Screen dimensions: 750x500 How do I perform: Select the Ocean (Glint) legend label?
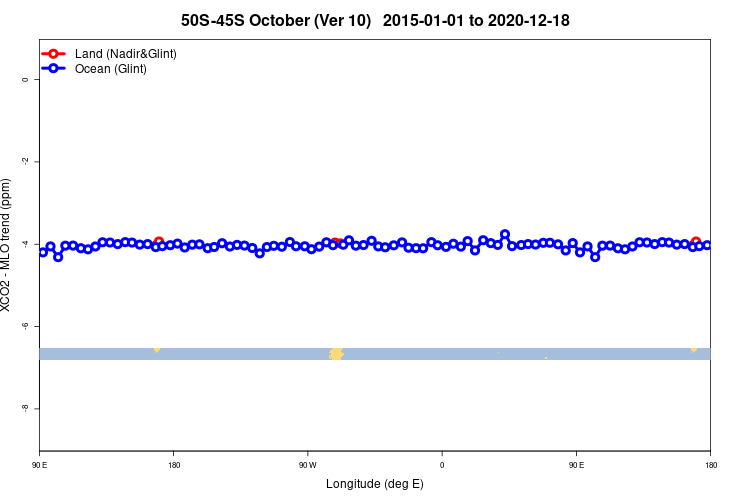pyautogui.click(x=110, y=69)
